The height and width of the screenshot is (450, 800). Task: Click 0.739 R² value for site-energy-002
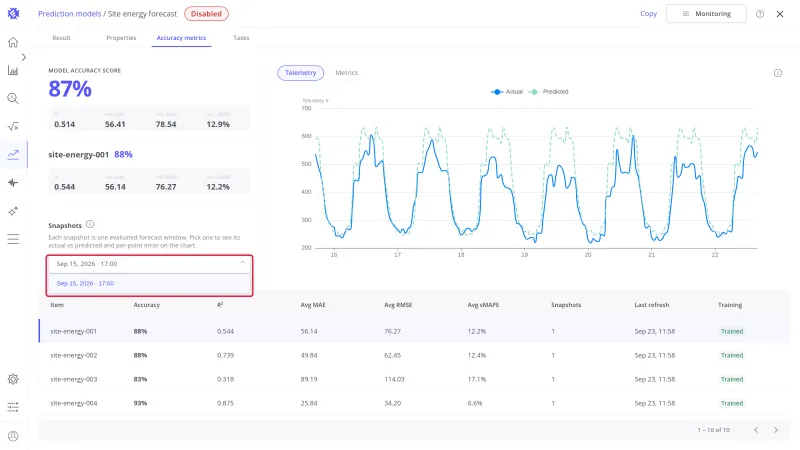(226, 355)
